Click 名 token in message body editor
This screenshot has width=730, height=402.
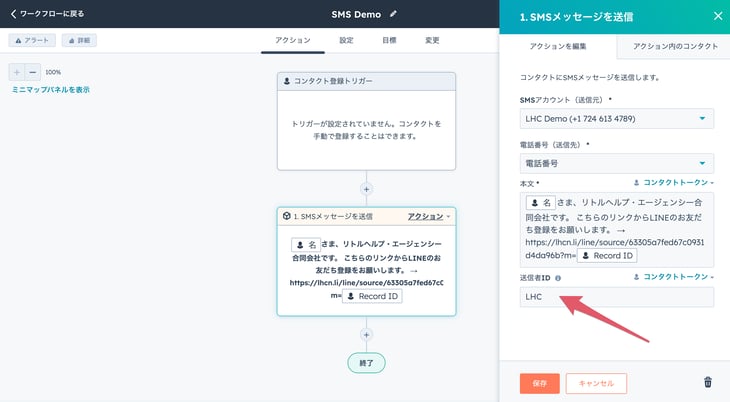pos(541,203)
